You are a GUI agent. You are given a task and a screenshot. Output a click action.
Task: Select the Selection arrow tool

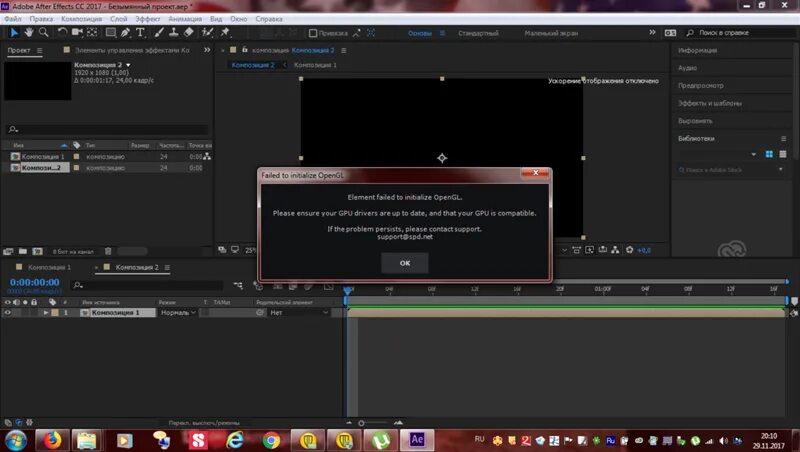14,33
